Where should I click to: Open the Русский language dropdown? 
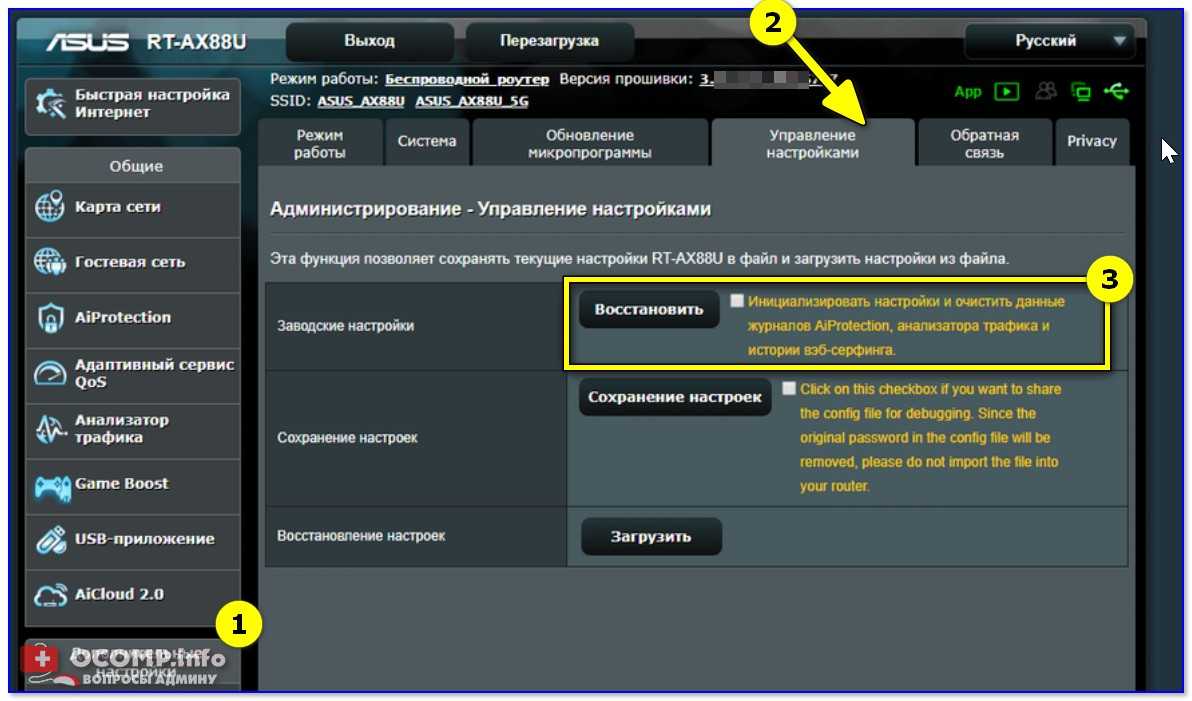point(1049,41)
